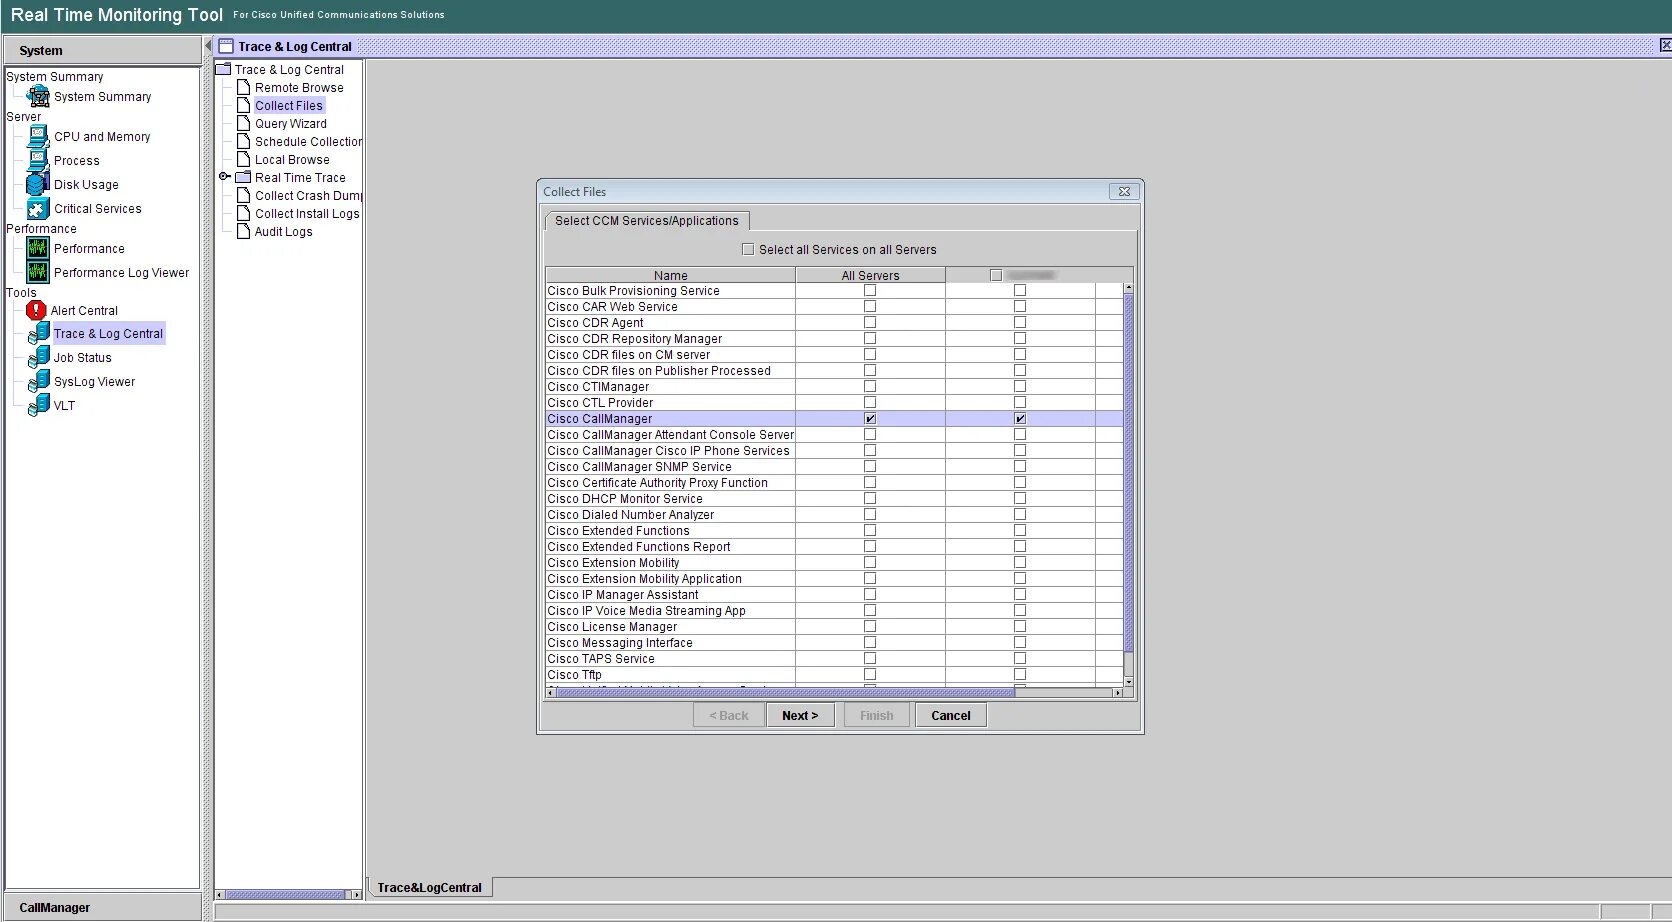Viewport: 1672px width, 922px height.
Task: Open the SysLog Viewer icon
Action: [38, 381]
